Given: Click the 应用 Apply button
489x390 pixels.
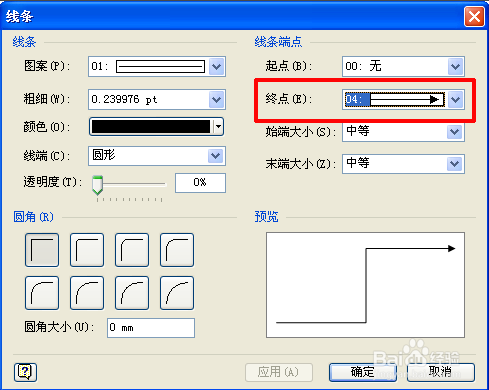Looking at the screenshot, I should [279, 372].
